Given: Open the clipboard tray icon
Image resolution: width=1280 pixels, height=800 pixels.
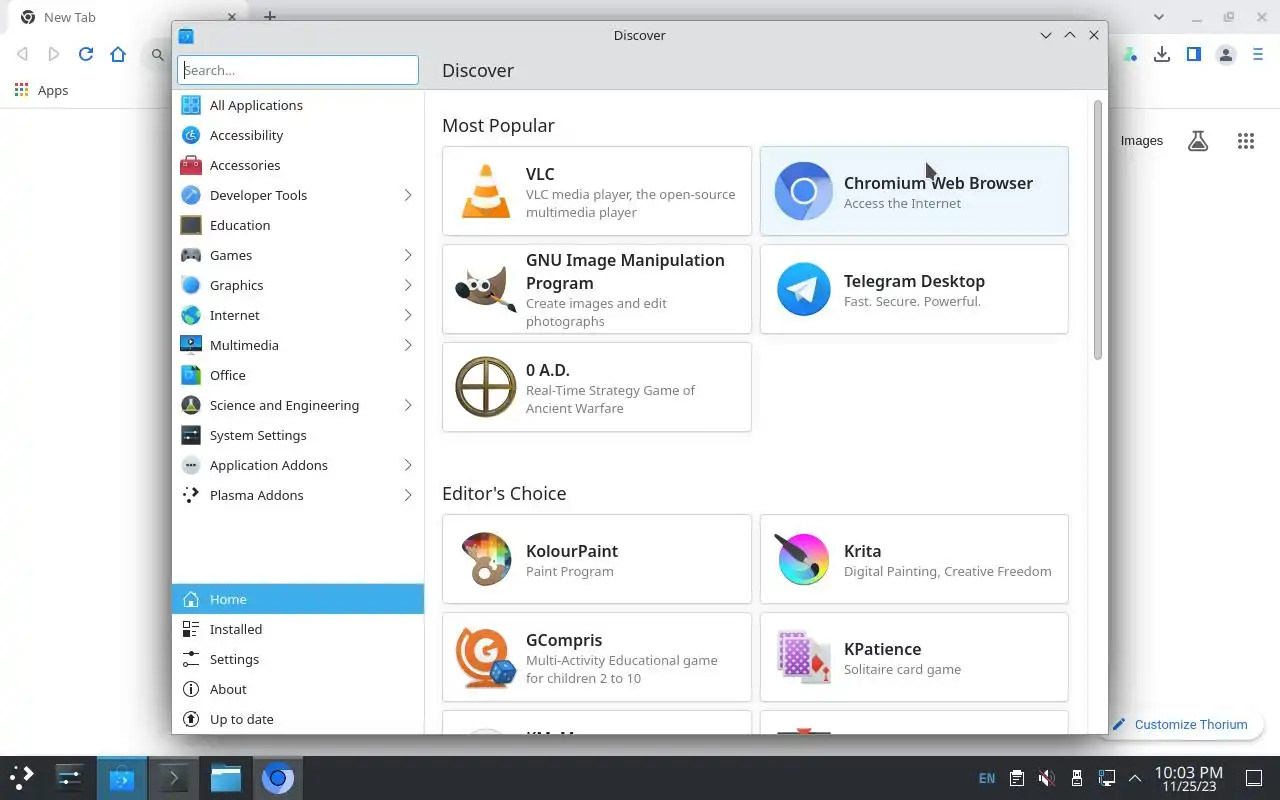Looking at the screenshot, I should point(1016,778).
